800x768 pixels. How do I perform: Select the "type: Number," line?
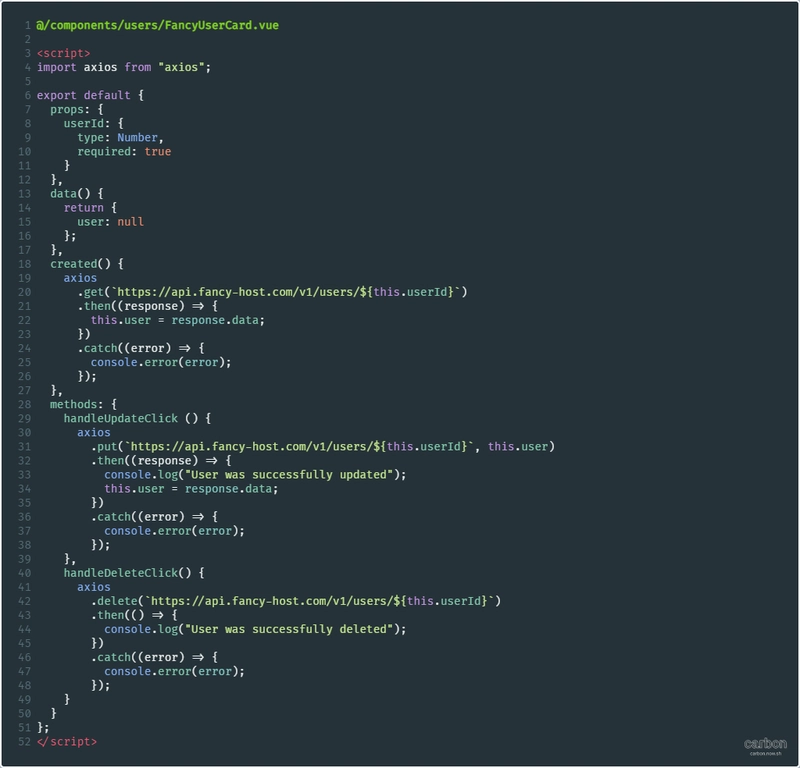120,138
